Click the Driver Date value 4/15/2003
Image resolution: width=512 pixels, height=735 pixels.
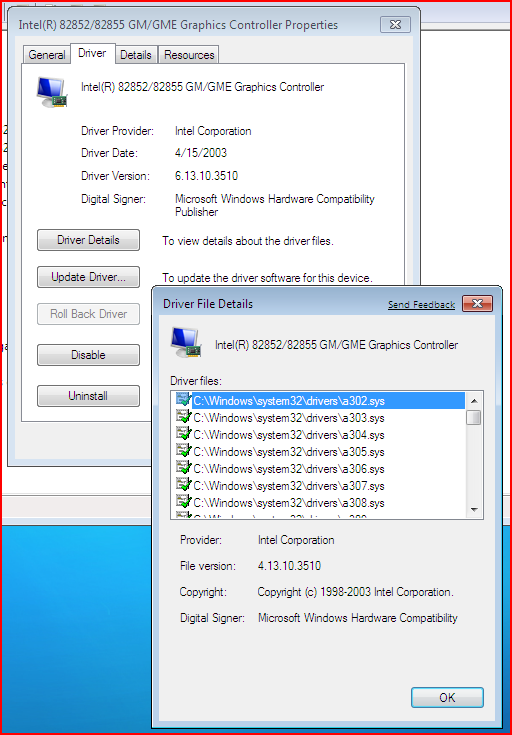tap(201, 153)
